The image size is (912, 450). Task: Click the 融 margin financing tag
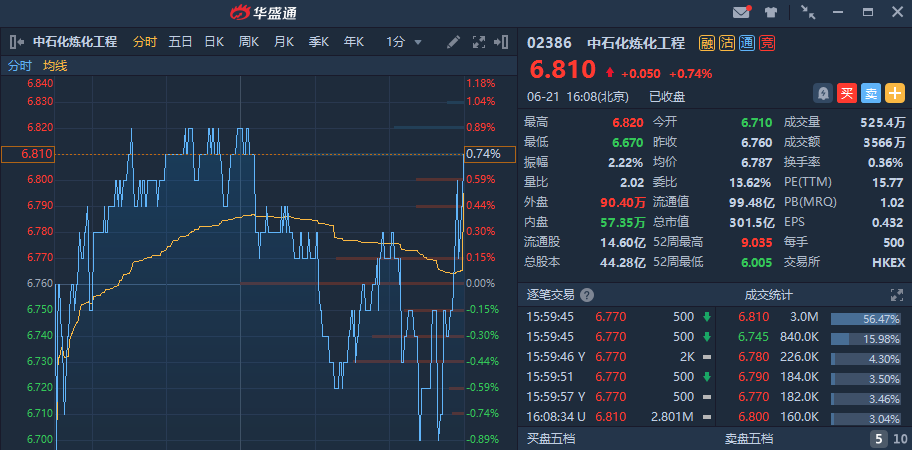point(707,43)
